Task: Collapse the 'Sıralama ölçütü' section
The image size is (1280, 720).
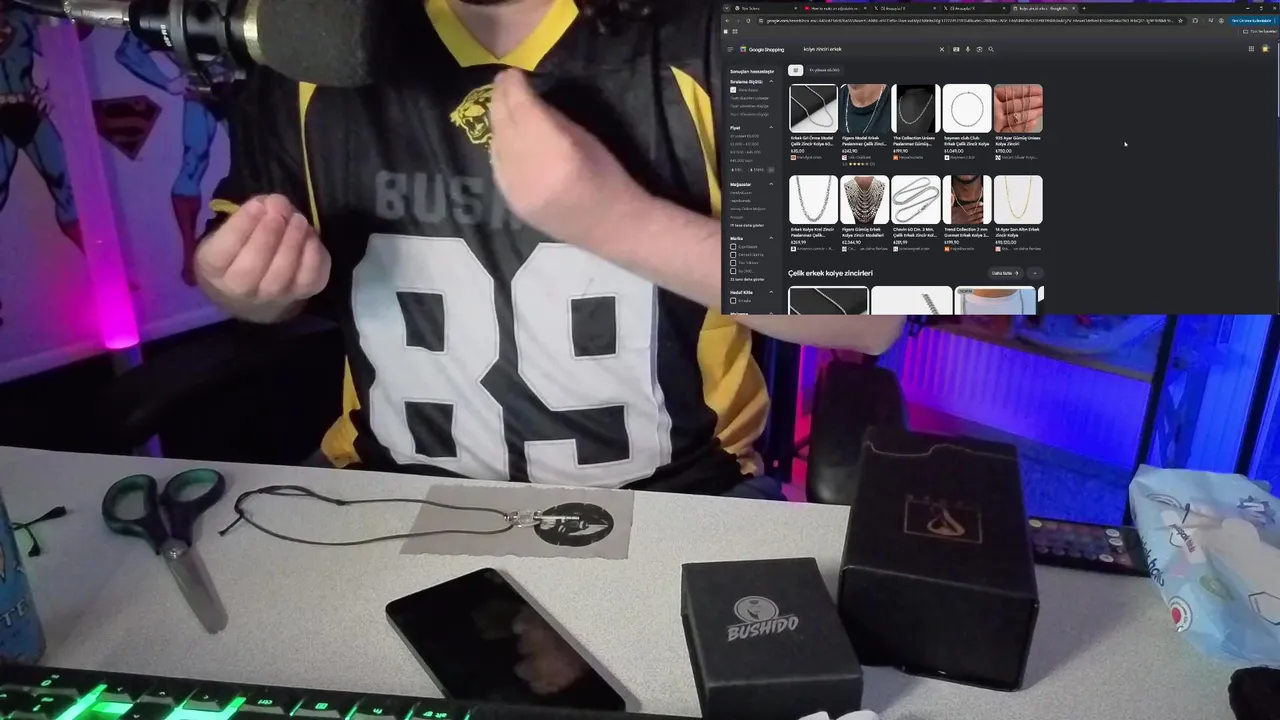Action: pyautogui.click(x=771, y=81)
